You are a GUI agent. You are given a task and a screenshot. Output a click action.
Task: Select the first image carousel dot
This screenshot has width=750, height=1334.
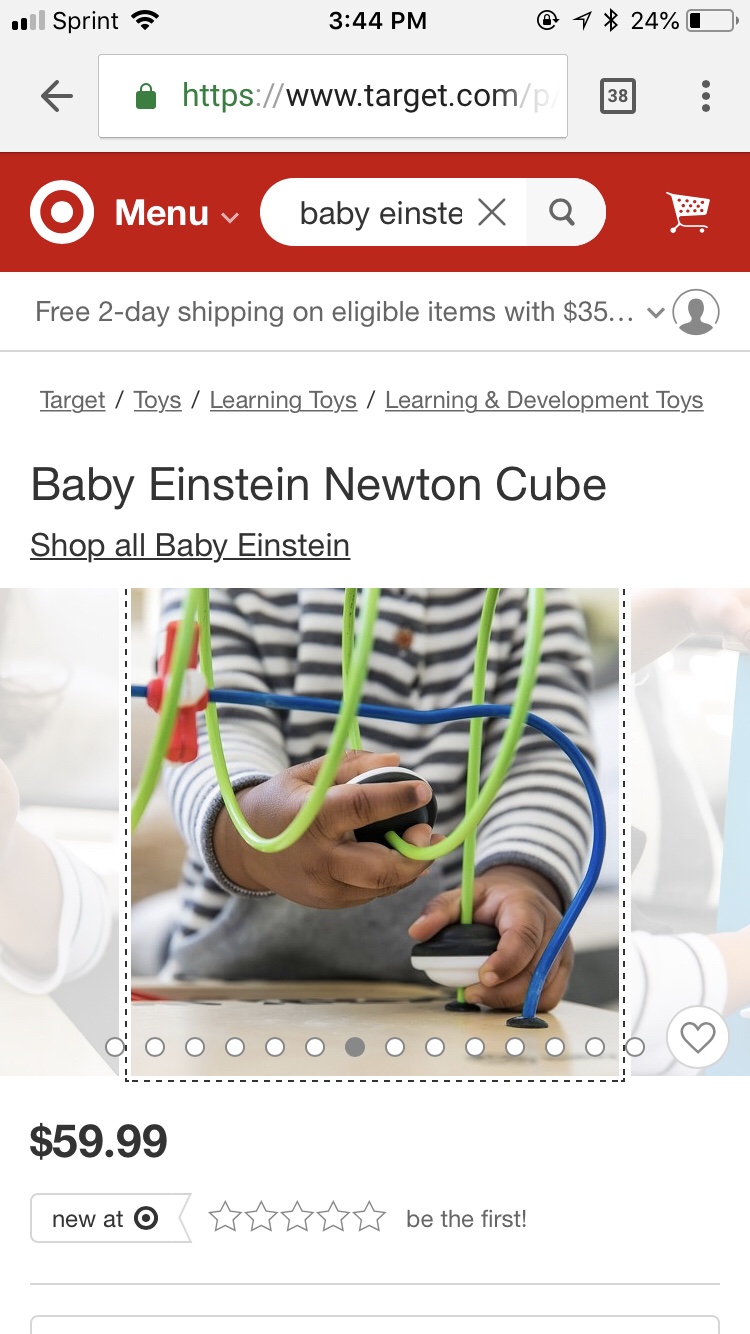(115, 1047)
